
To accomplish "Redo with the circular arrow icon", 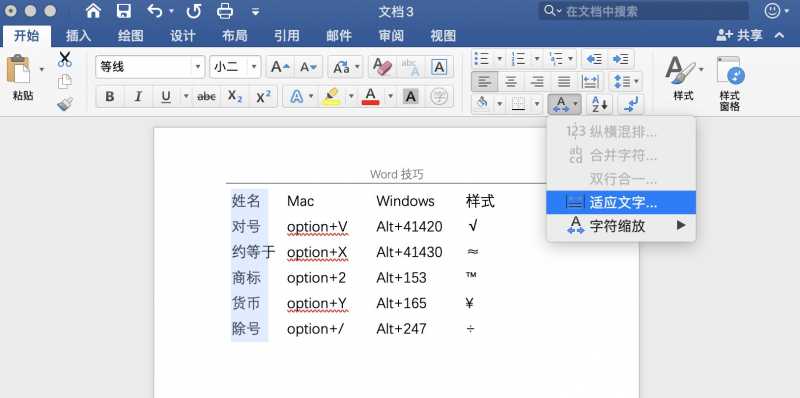I will 193,11.
